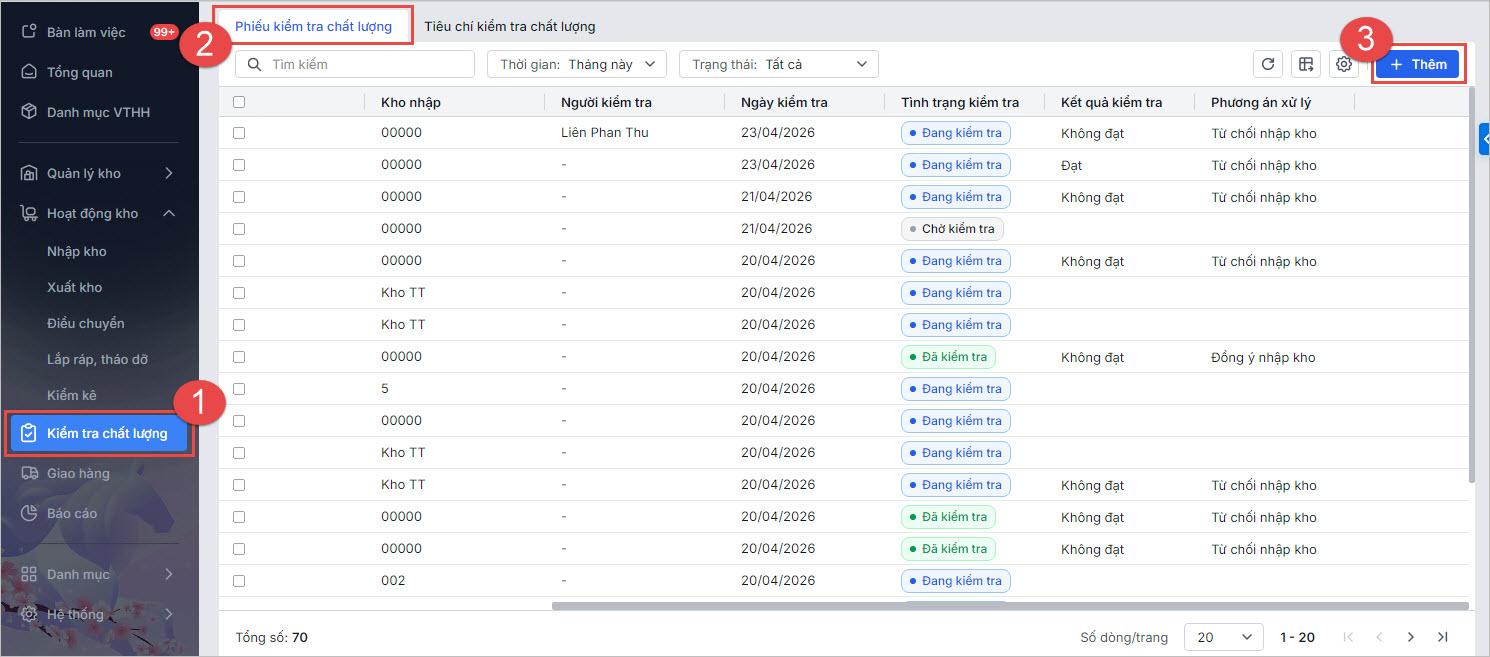Change the Số dòng/trang rows per page dropdown
This screenshot has width=1490, height=657.
(1224, 637)
